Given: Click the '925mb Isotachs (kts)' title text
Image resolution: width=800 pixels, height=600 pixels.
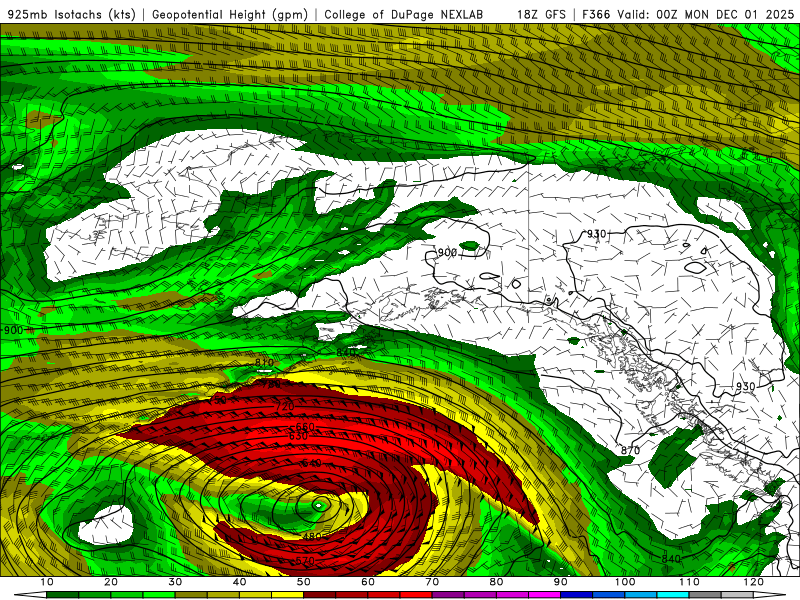Looking at the screenshot, I should [x=72, y=14].
